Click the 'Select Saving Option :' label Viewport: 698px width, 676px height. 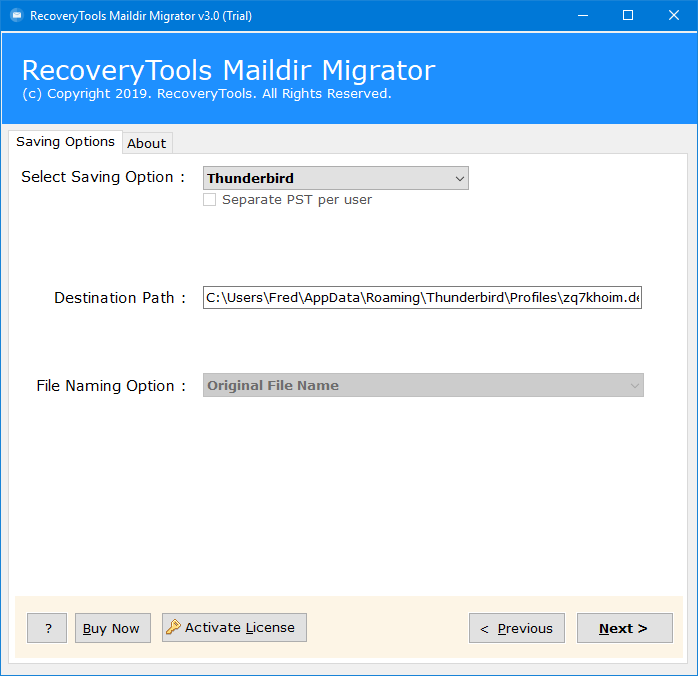[x=103, y=177]
